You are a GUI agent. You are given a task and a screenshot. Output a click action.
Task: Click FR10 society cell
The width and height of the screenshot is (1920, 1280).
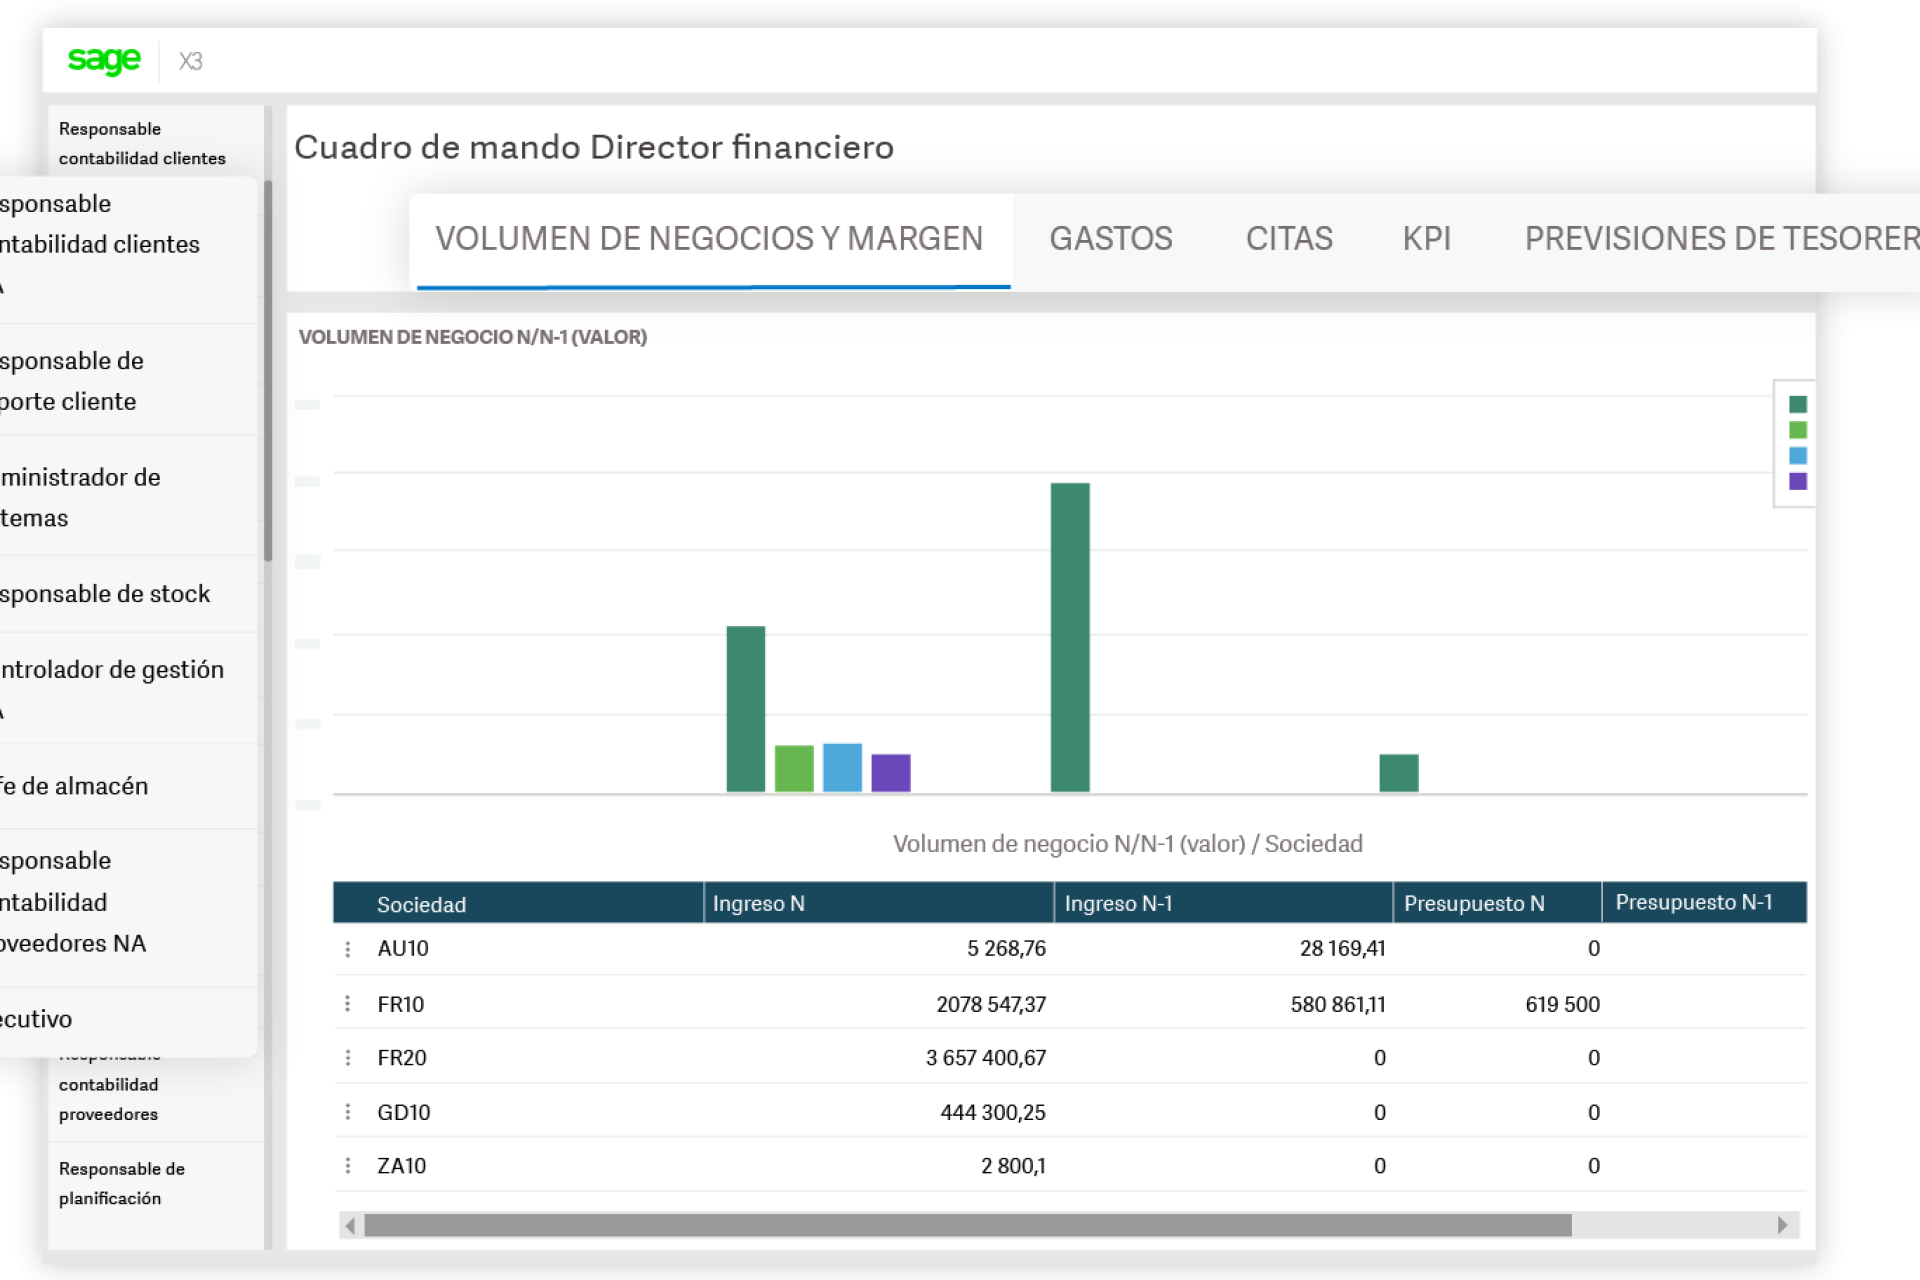401,1004
